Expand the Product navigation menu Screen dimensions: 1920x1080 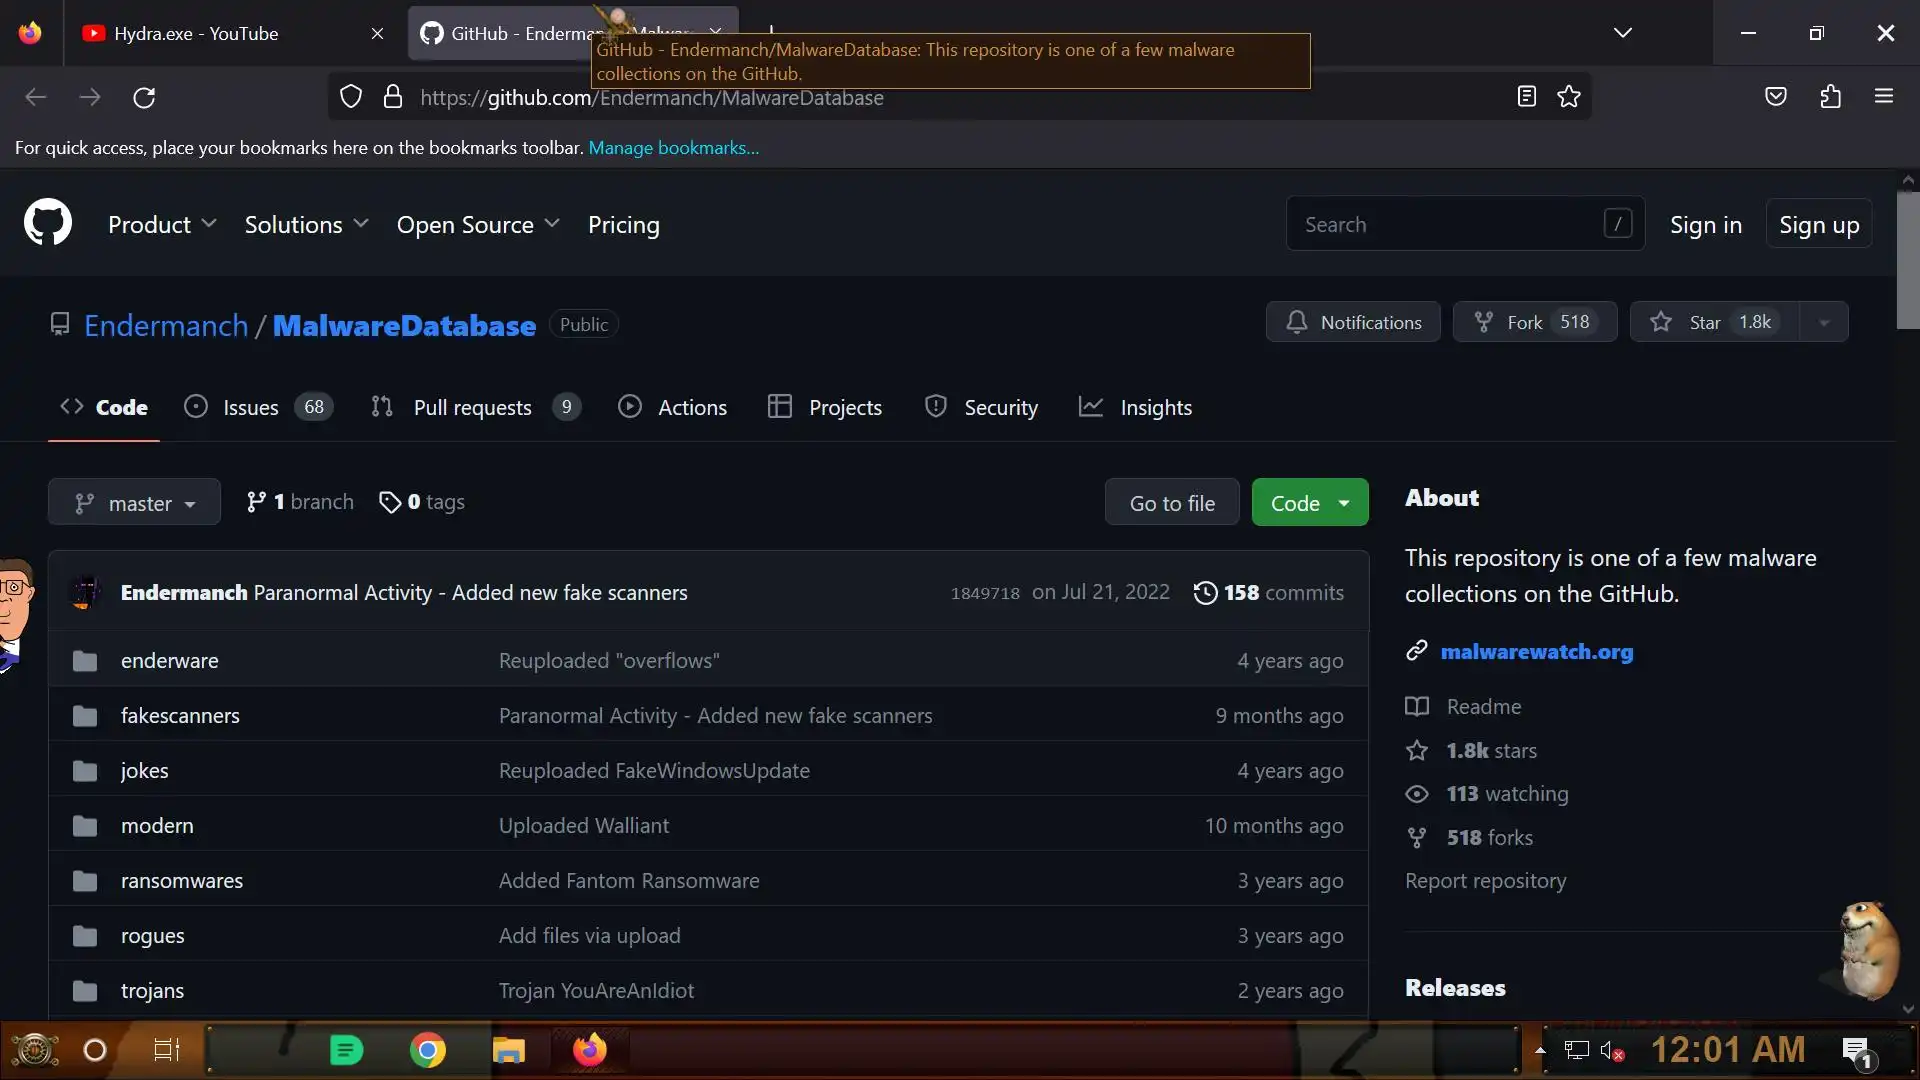point(162,225)
